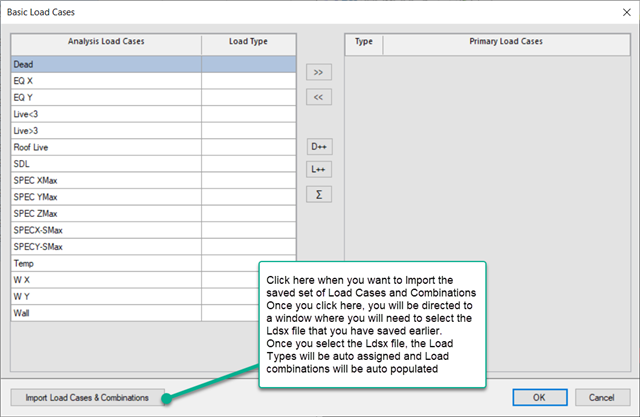Confirm with the OK button
Image resolution: width=640 pixels, height=417 pixels.
(540, 397)
